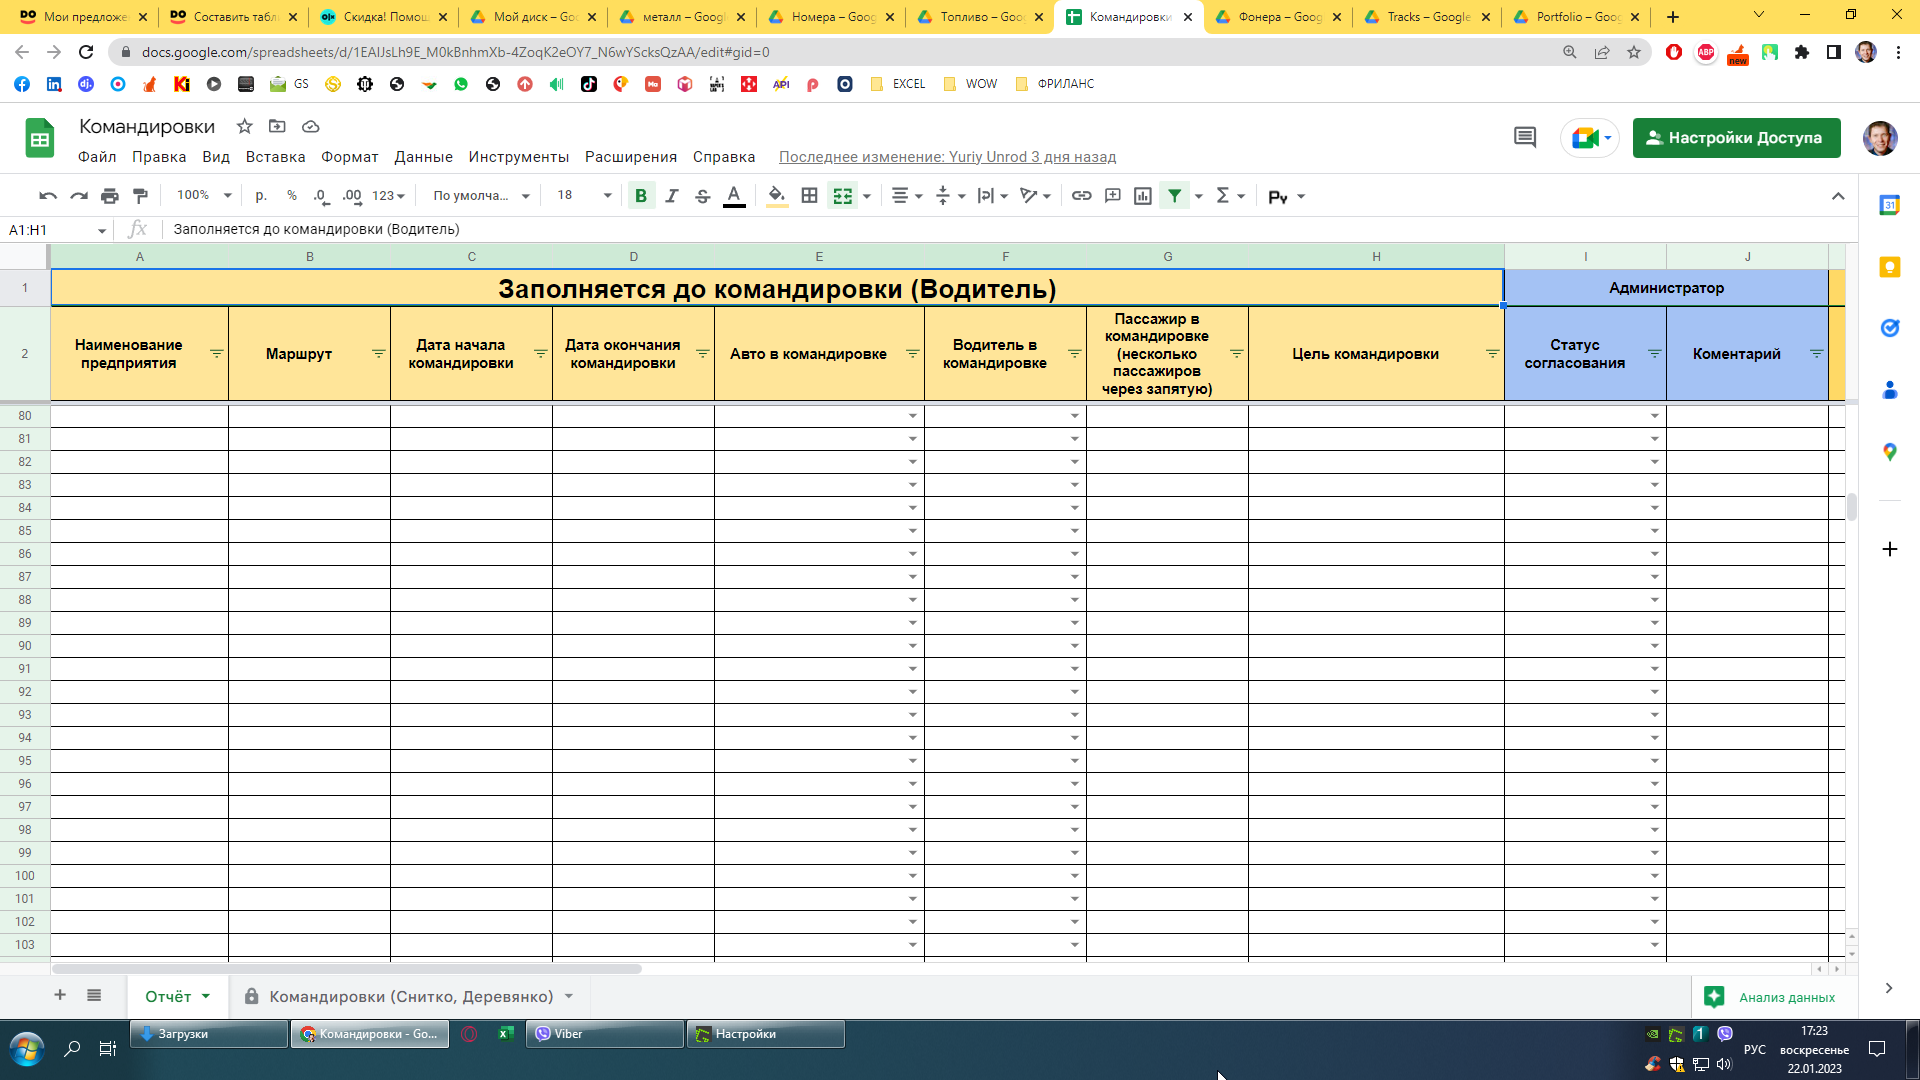This screenshot has height=1080, width=1920.
Task: Select the Paint format tool
Action: click(x=141, y=196)
